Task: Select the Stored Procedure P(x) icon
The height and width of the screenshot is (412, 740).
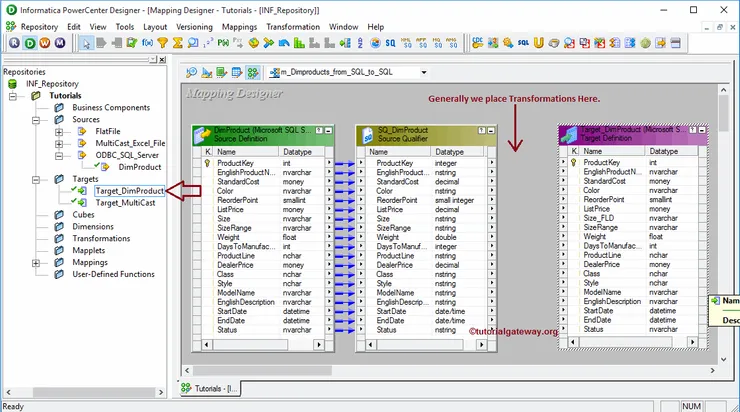Action: point(223,43)
